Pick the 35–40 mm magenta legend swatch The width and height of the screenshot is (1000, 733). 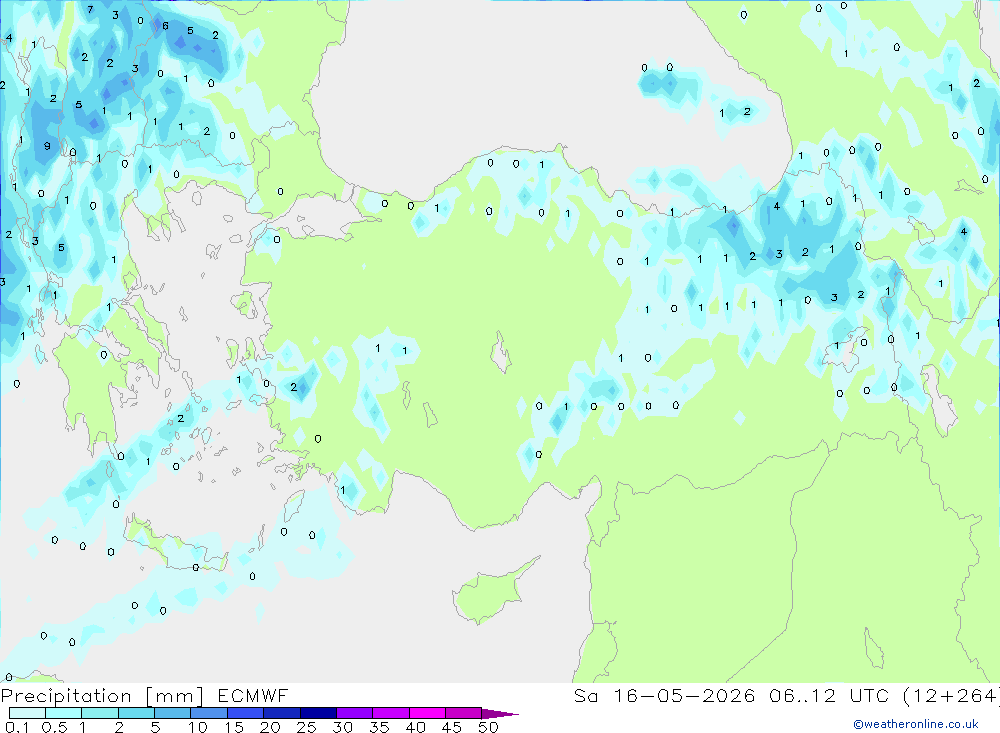point(391,713)
